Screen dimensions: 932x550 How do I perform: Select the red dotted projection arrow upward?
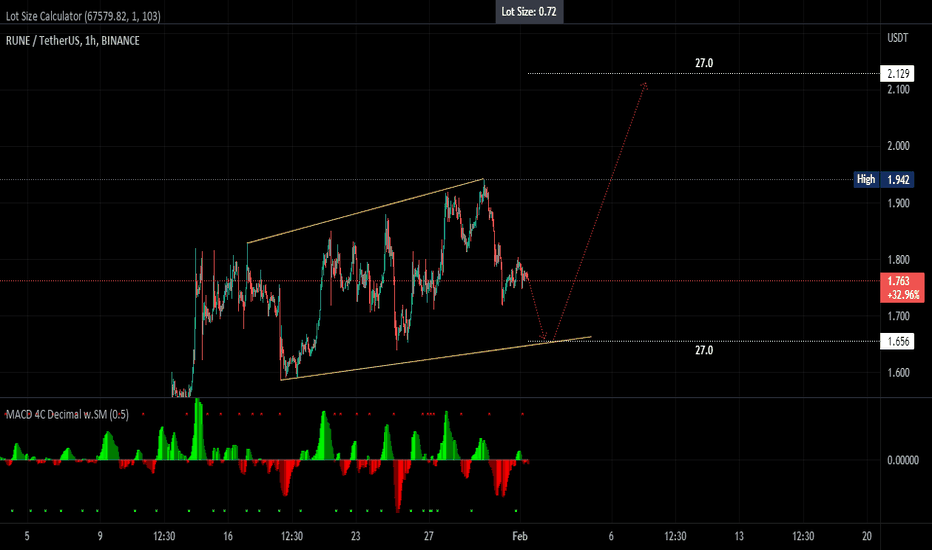coord(600,211)
